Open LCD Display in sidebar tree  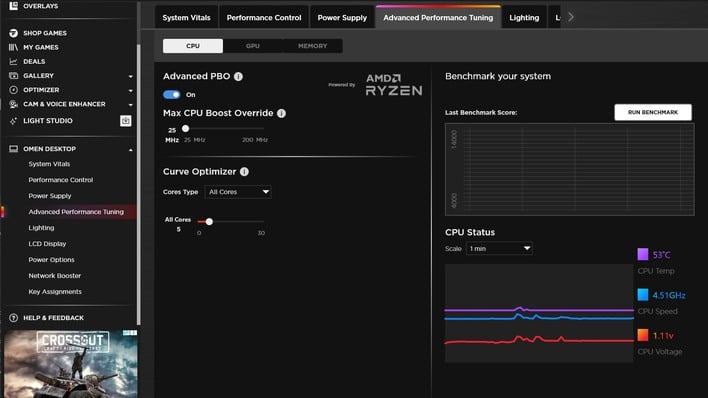[47, 243]
